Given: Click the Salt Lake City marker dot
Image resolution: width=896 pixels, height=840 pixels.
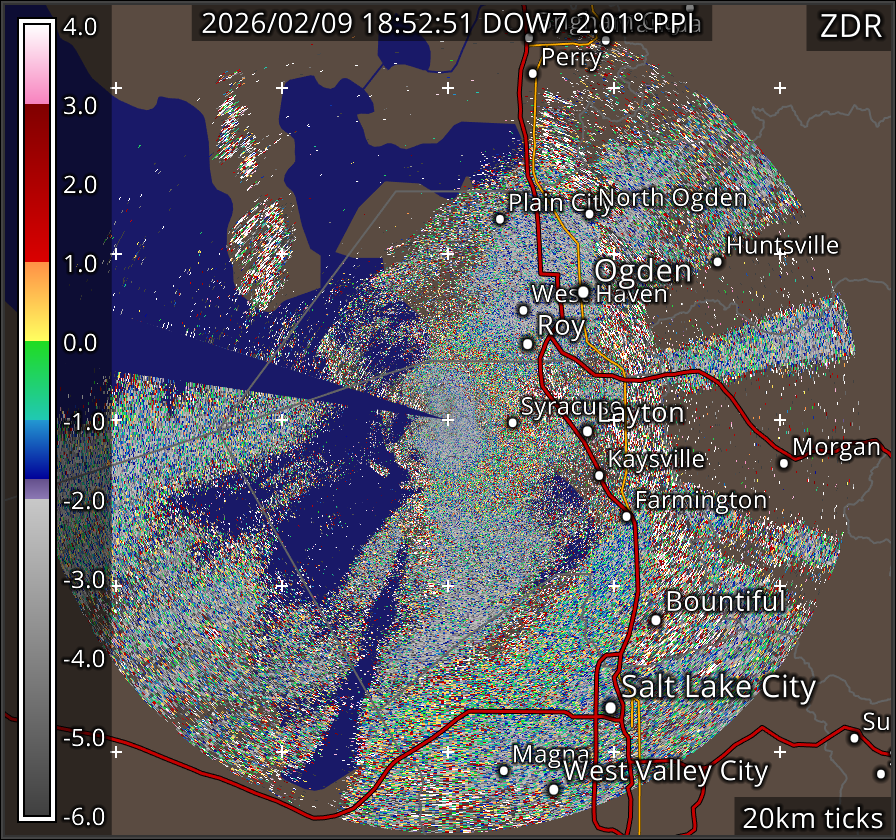Looking at the screenshot, I should point(610,708).
